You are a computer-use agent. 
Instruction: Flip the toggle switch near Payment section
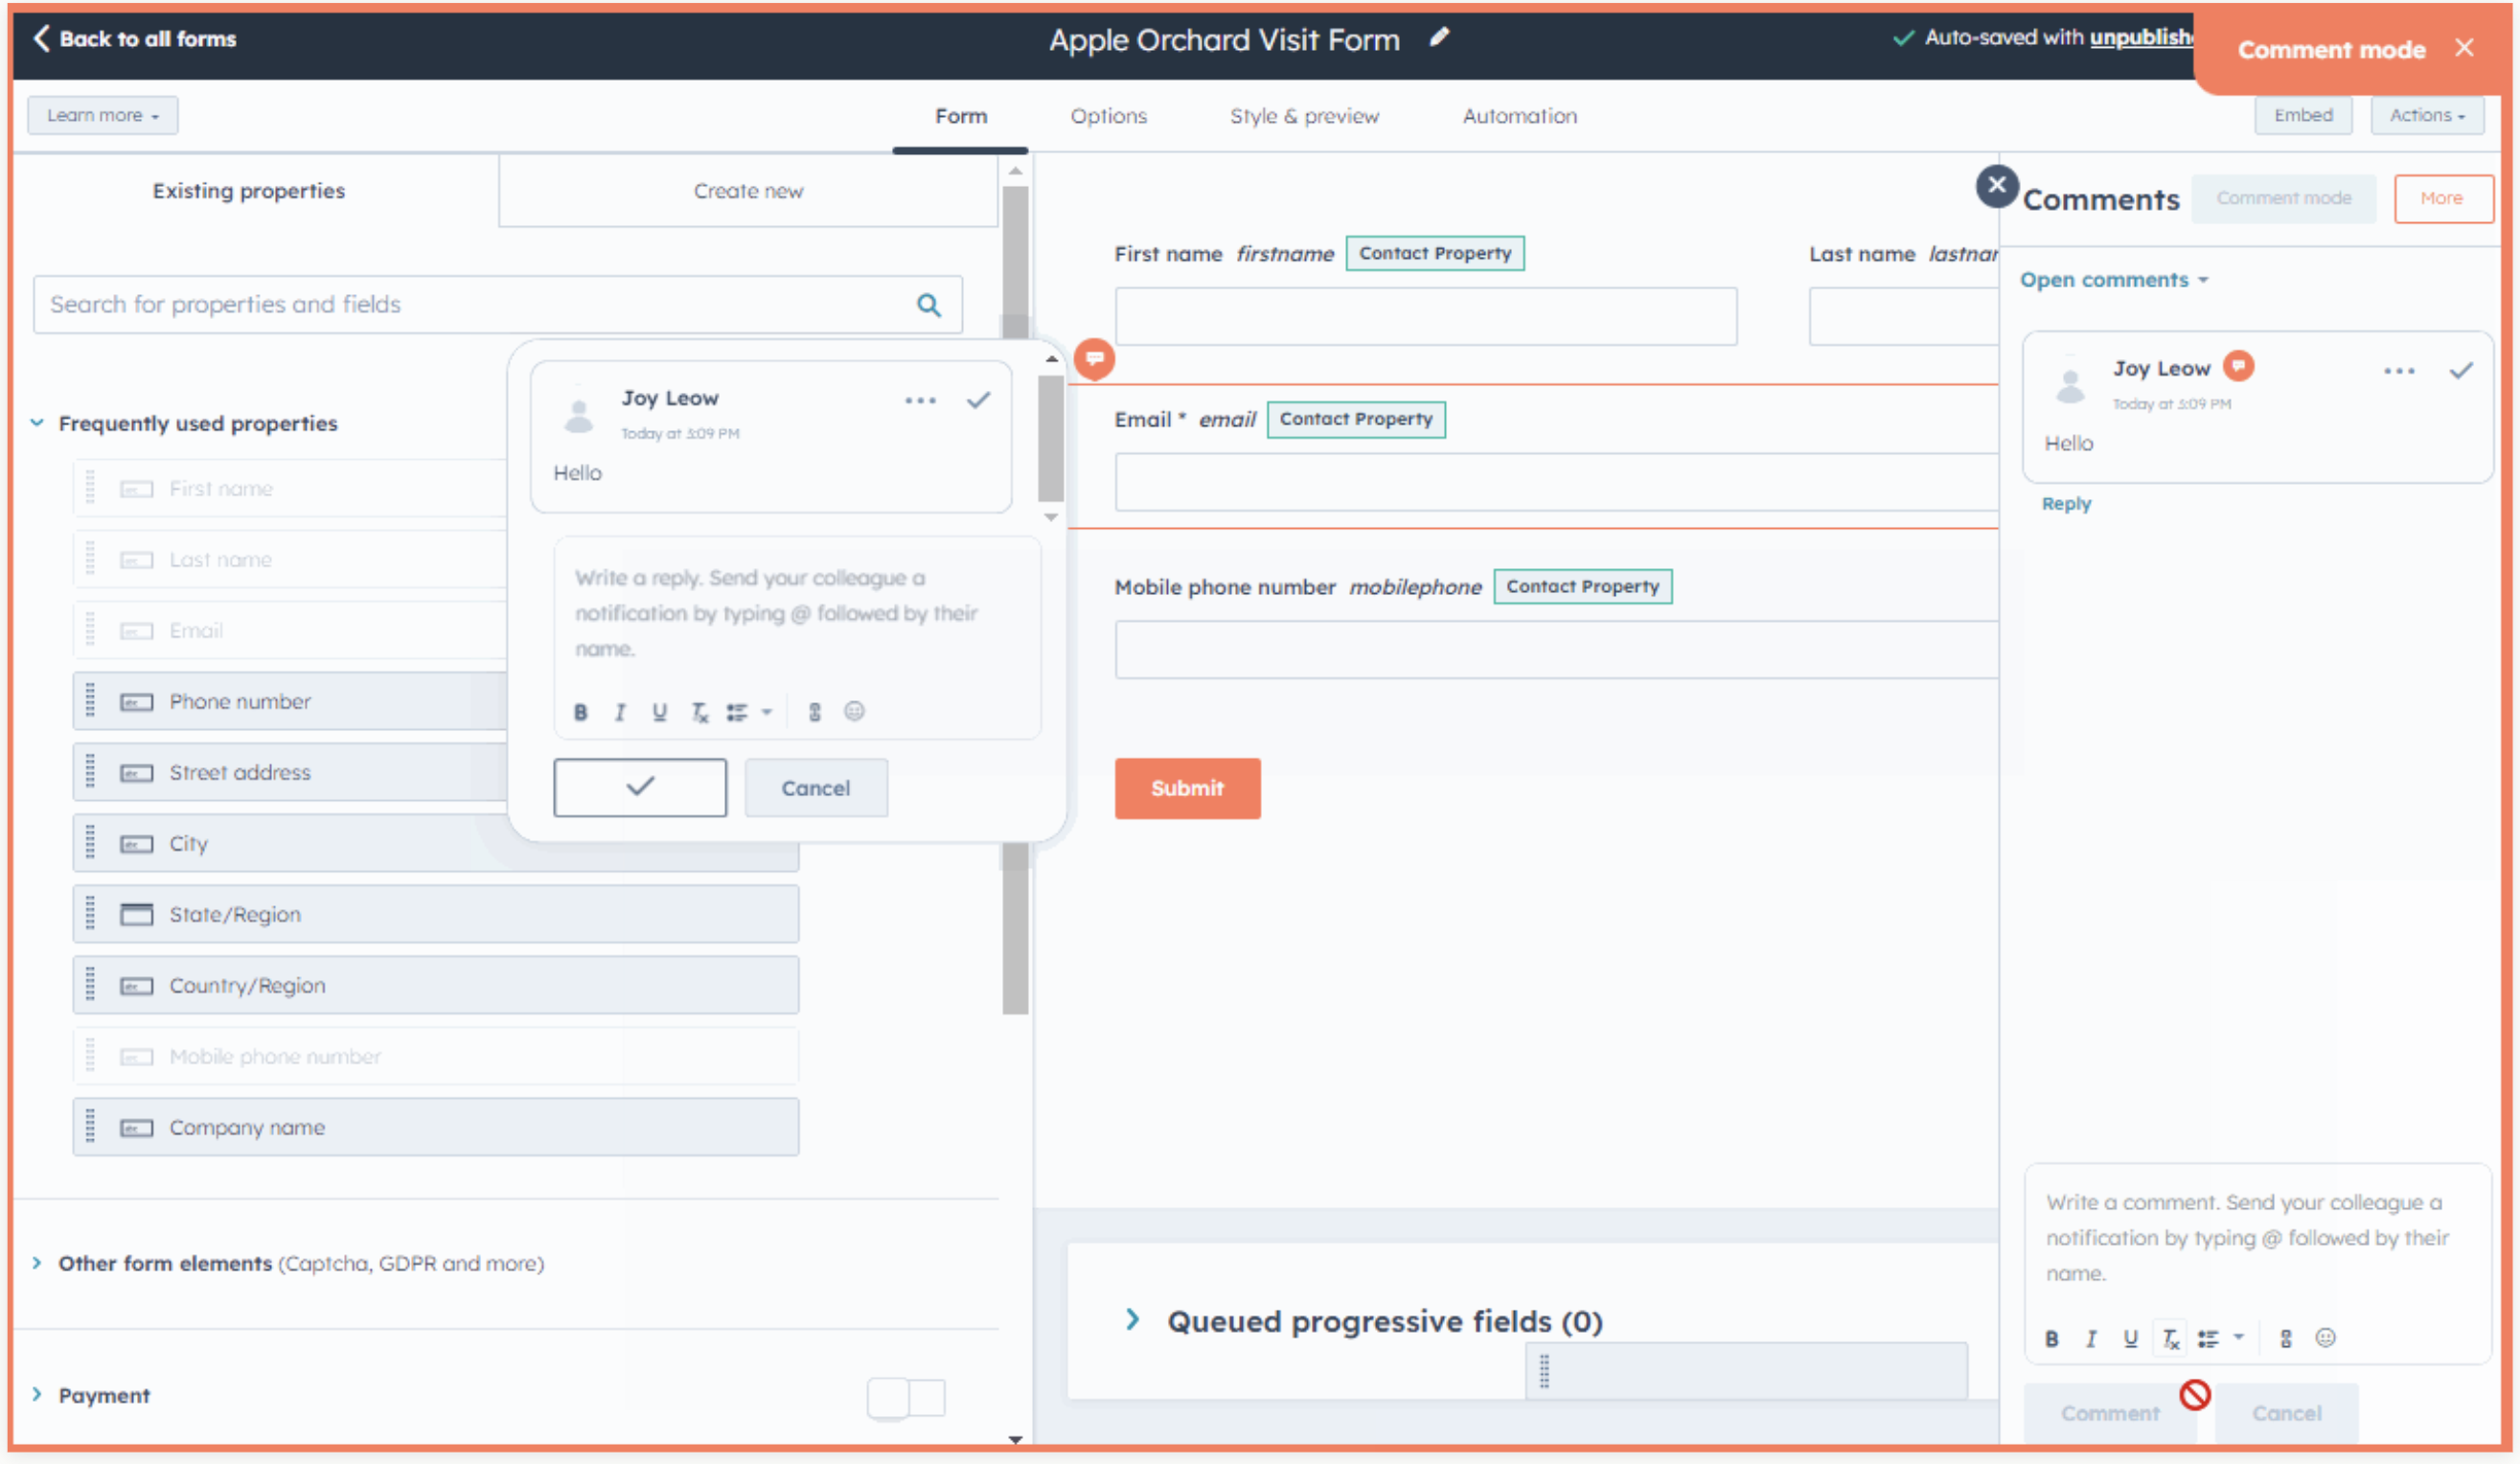coord(905,1398)
